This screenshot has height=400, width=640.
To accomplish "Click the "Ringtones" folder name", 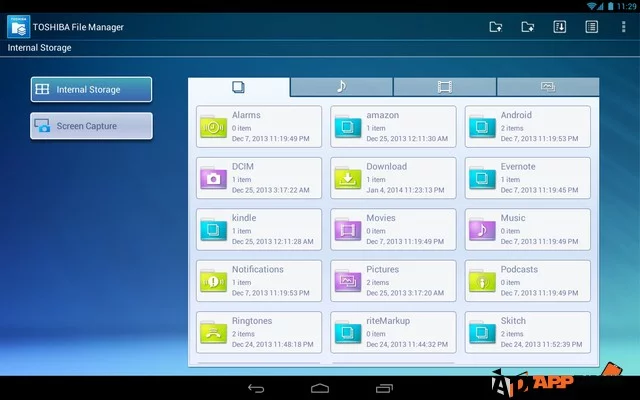I will click(252, 321).
